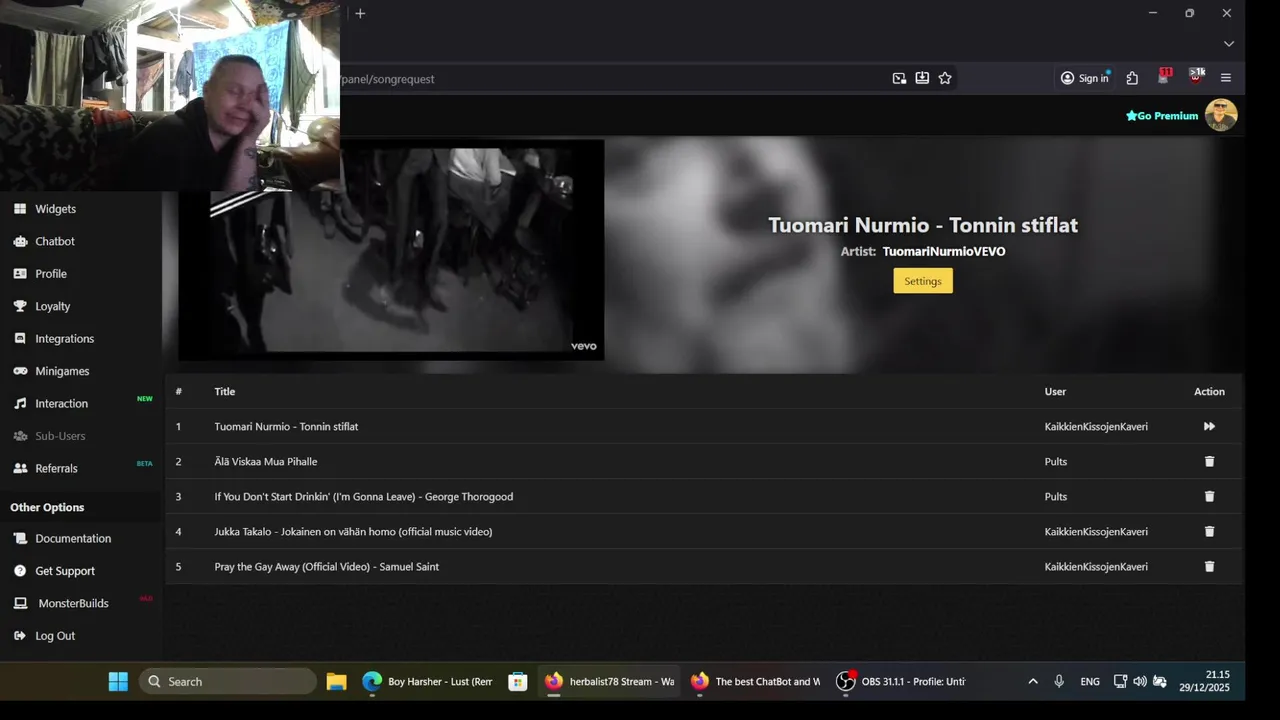The width and height of the screenshot is (1280, 720).
Task: Click the Documentation book icon
Action: tap(20, 538)
